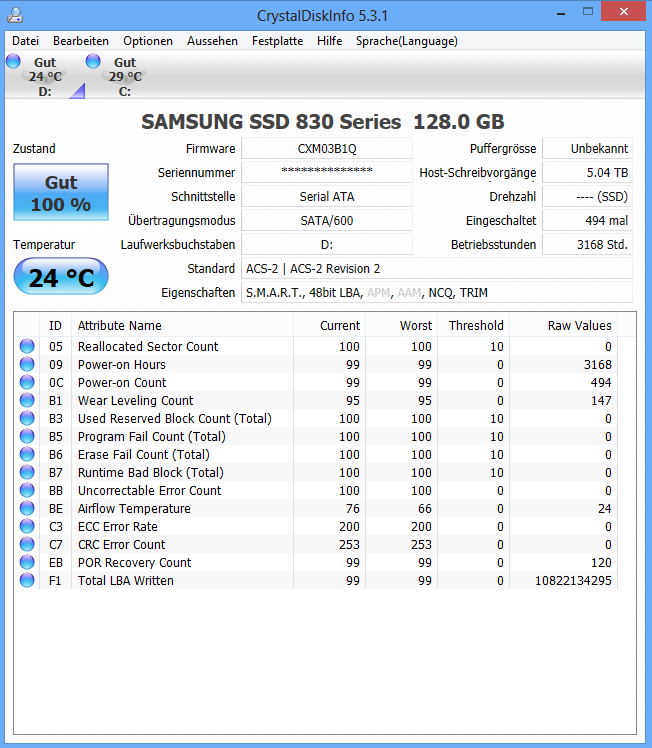
Task: Click status orb of CRC Error Count row
Action: 27,544
